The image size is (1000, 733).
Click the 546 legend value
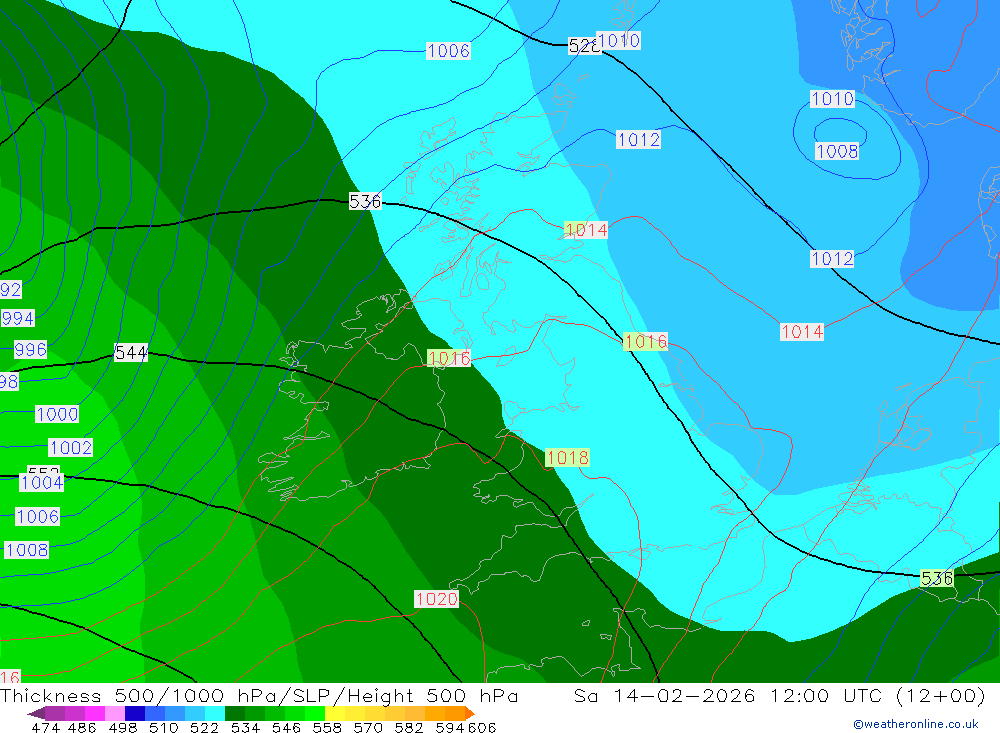286,727
